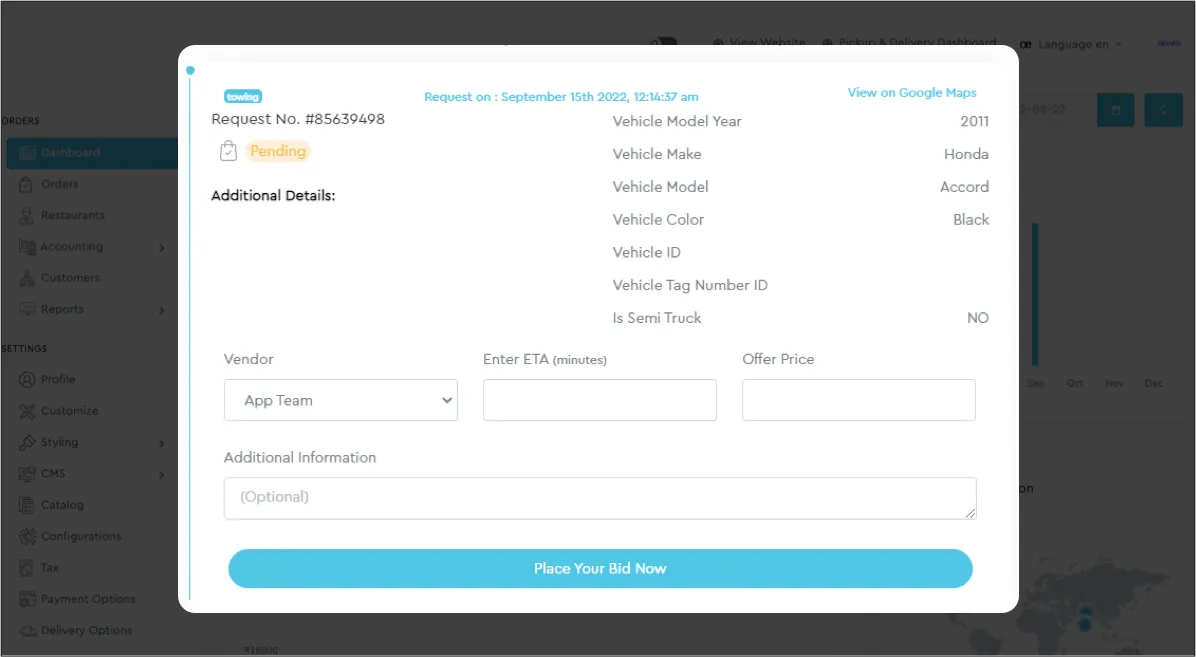Expand the Accounting submenu arrow

pyautogui.click(x=161, y=248)
